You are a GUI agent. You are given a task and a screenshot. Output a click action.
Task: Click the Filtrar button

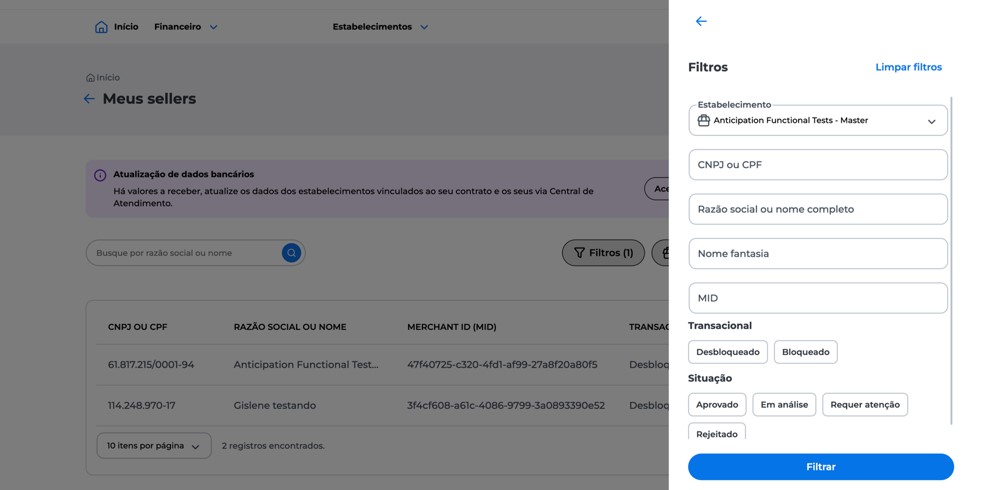pyautogui.click(x=820, y=467)
